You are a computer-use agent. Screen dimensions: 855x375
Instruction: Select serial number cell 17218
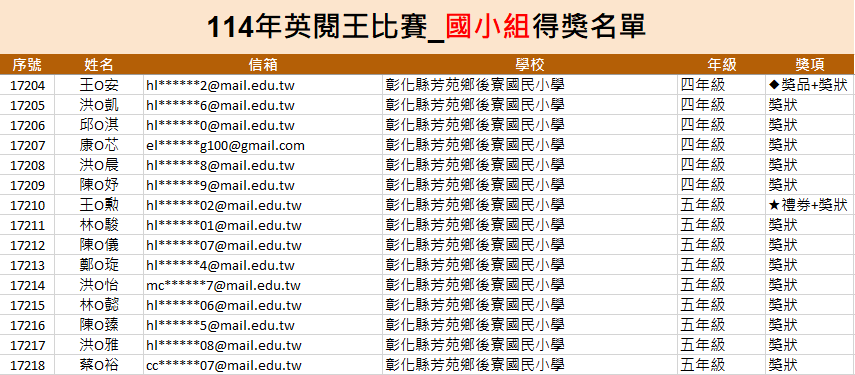[27, 365]
